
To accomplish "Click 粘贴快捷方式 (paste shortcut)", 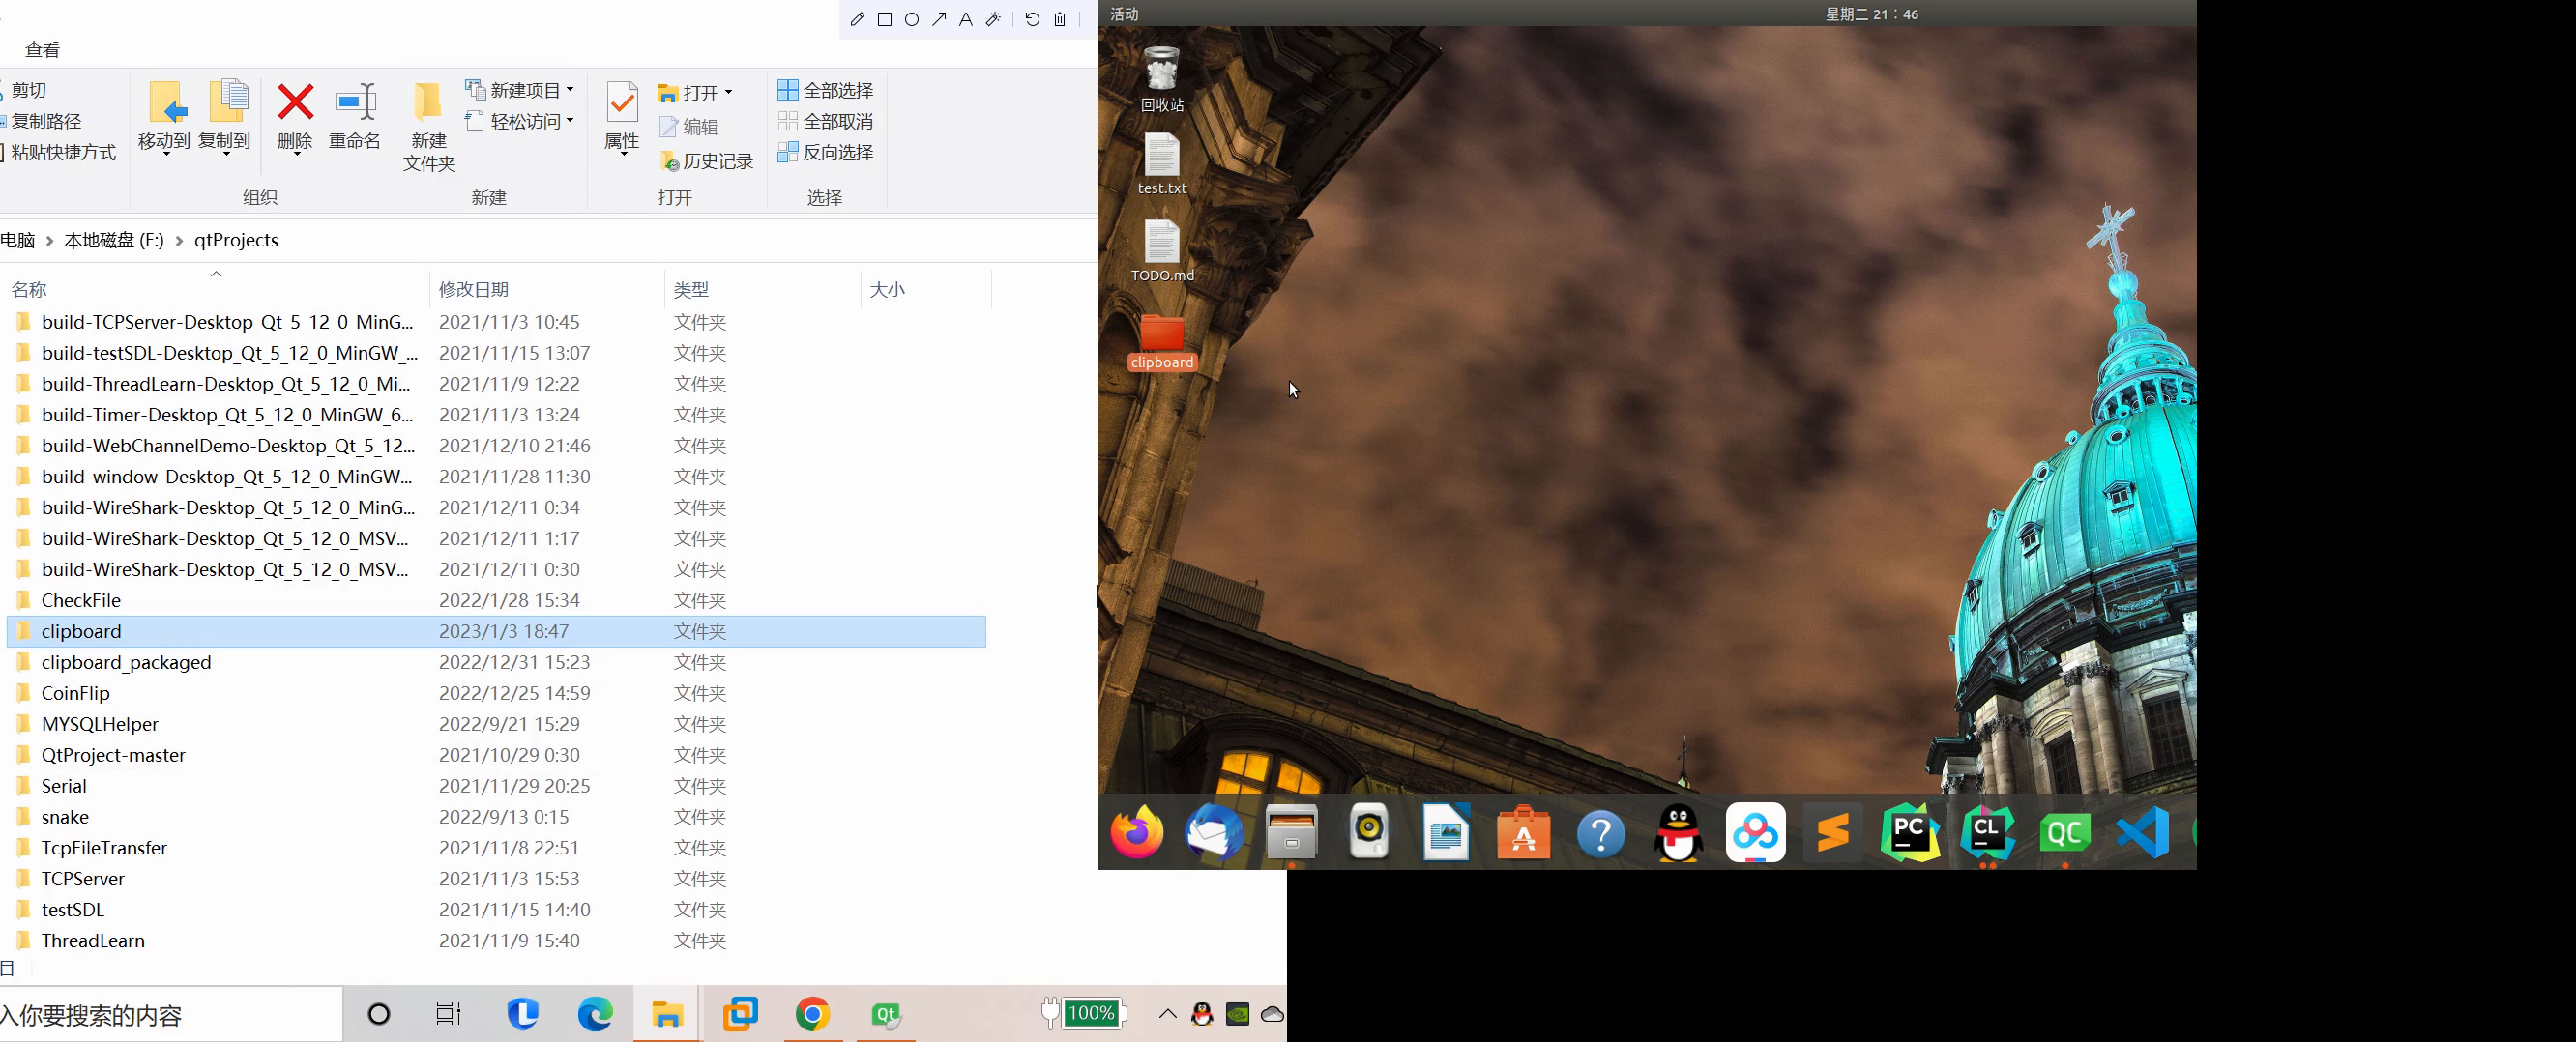I will pos(59,152).
